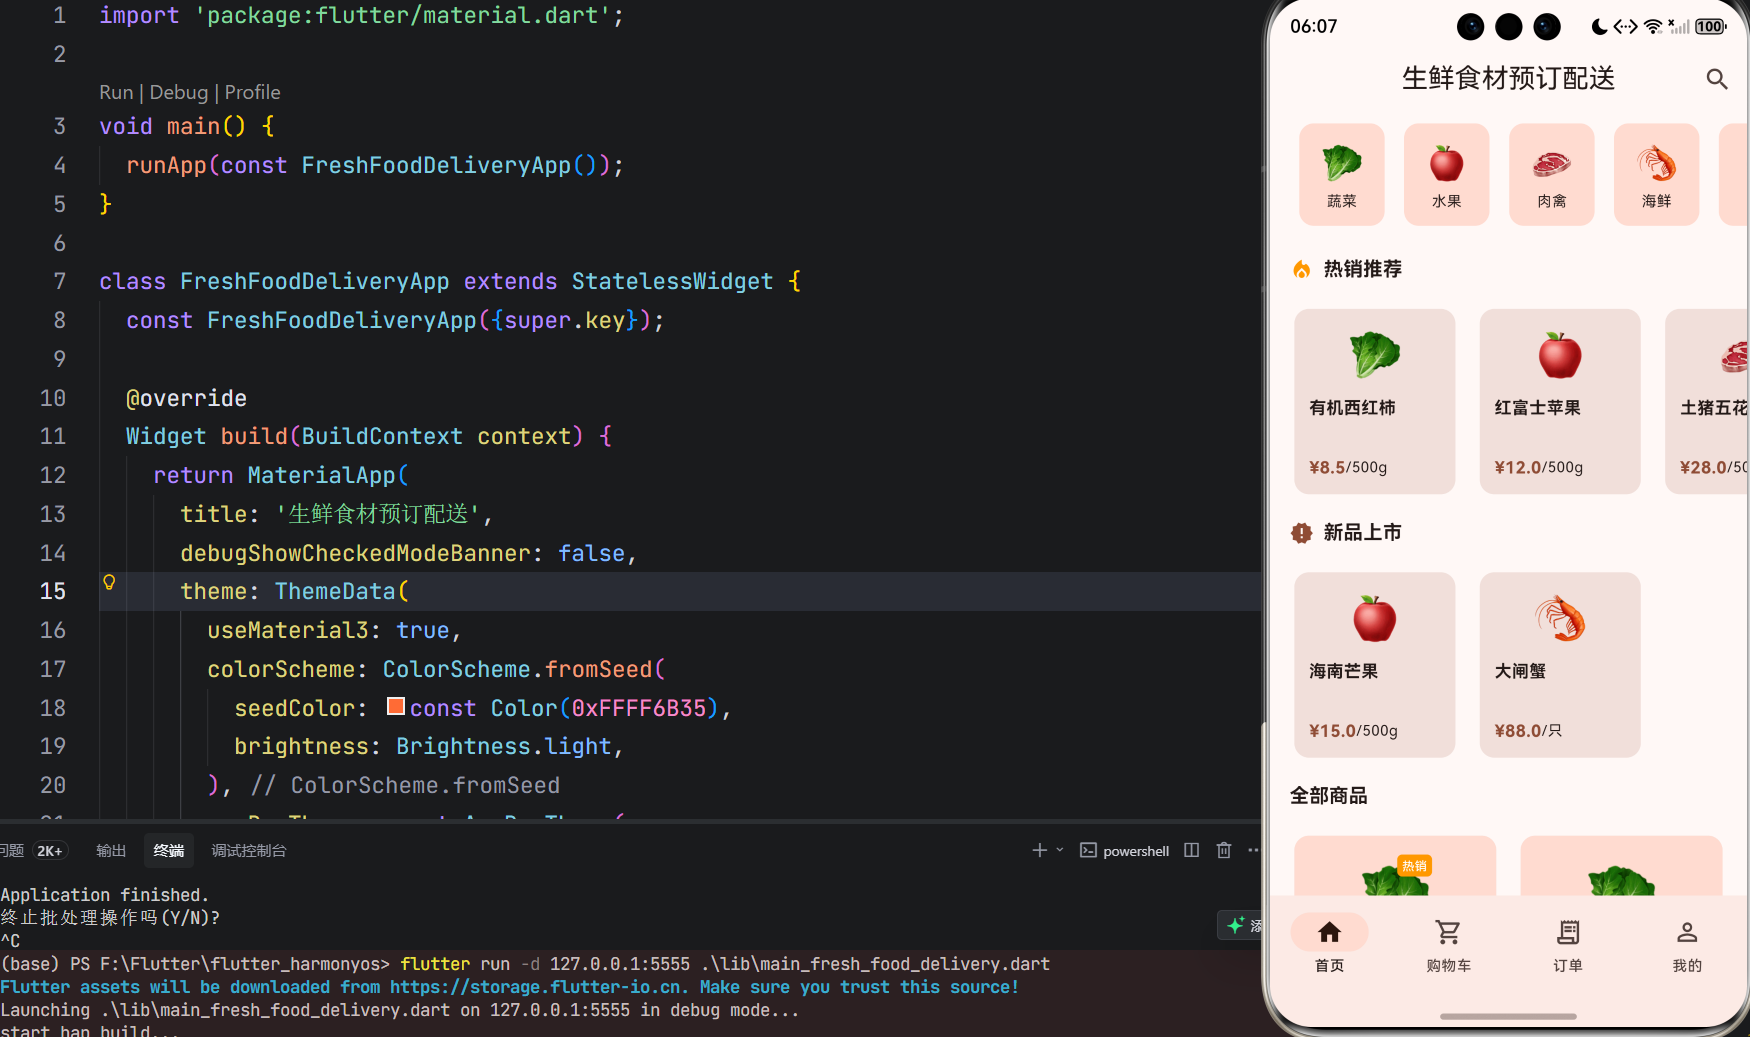
Task: Open the terminal panel more actions menu
Action: click(x=1254, y=850)
